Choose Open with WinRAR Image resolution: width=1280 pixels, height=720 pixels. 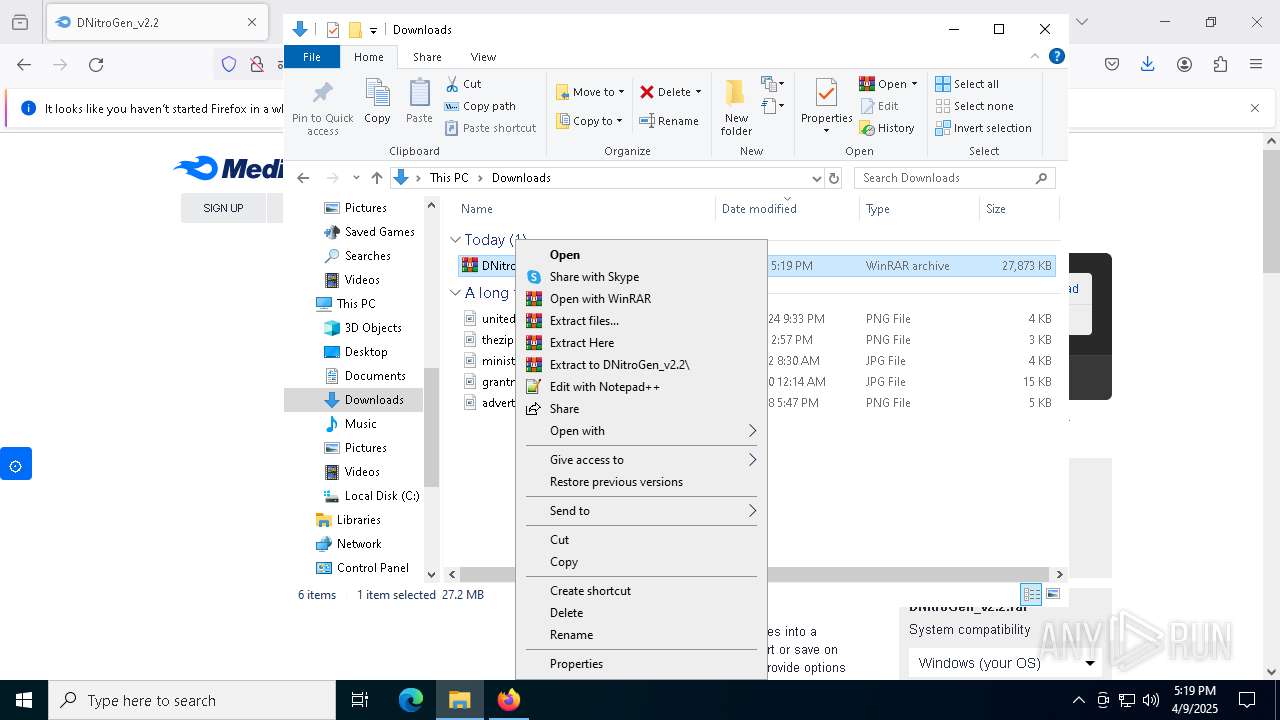click(x=640, y=299)
